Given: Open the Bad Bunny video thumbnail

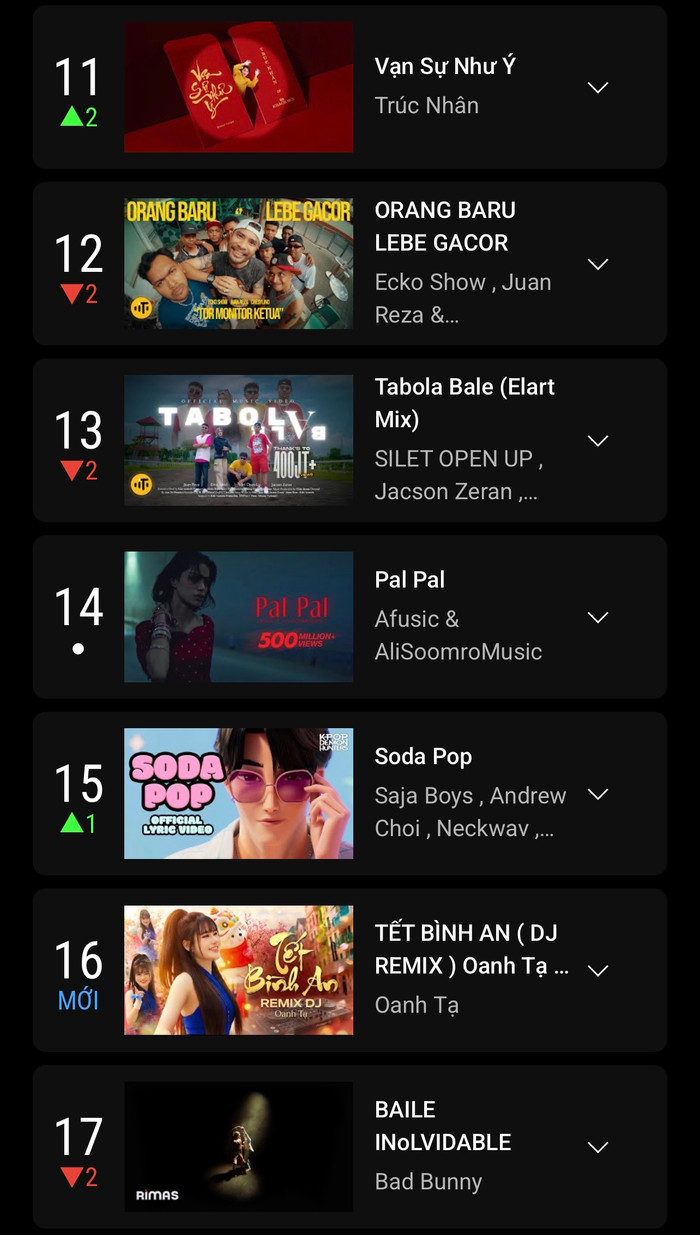Looking at the screenshot, I should [238, 1146].
